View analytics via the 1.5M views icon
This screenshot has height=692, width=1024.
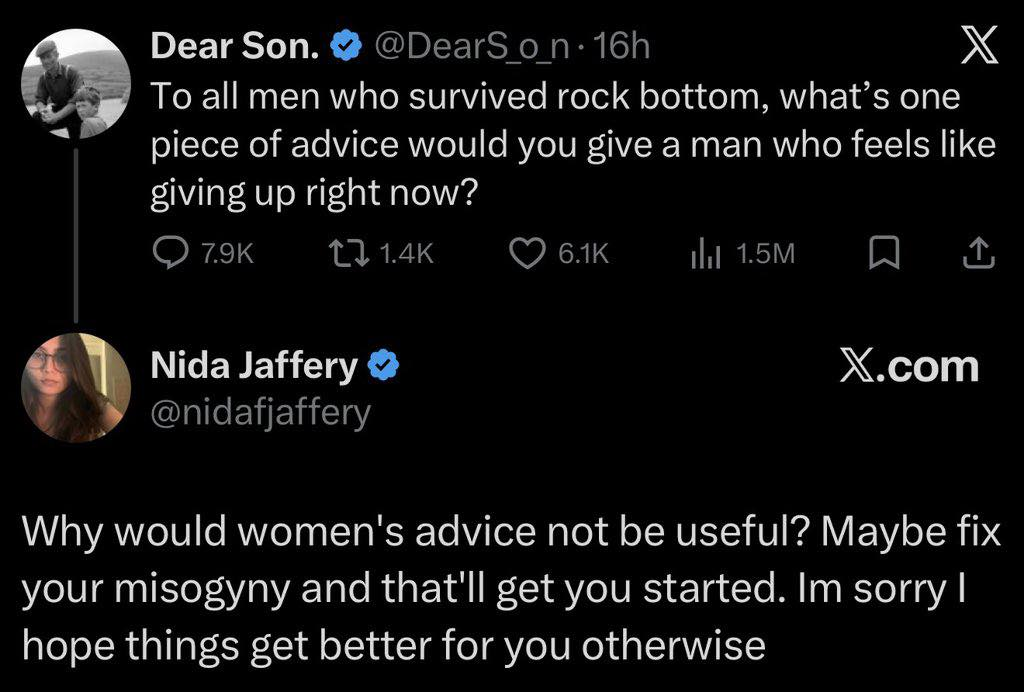pos(703,254)
